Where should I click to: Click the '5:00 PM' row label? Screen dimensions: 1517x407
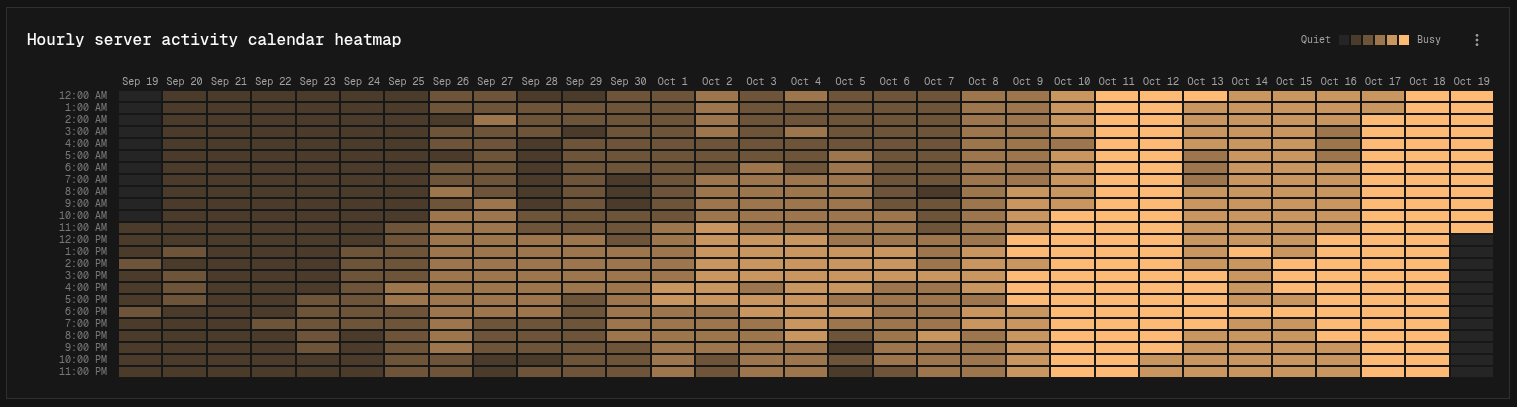pyautogui.click(x=86, y=300)
